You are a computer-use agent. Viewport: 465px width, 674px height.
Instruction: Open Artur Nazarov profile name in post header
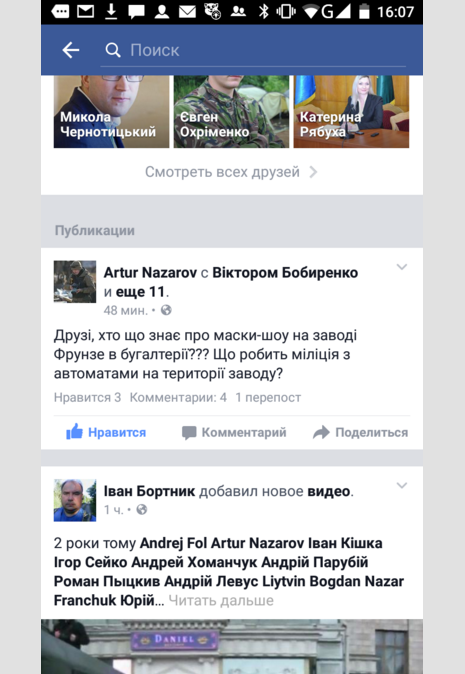pos(150,273)
